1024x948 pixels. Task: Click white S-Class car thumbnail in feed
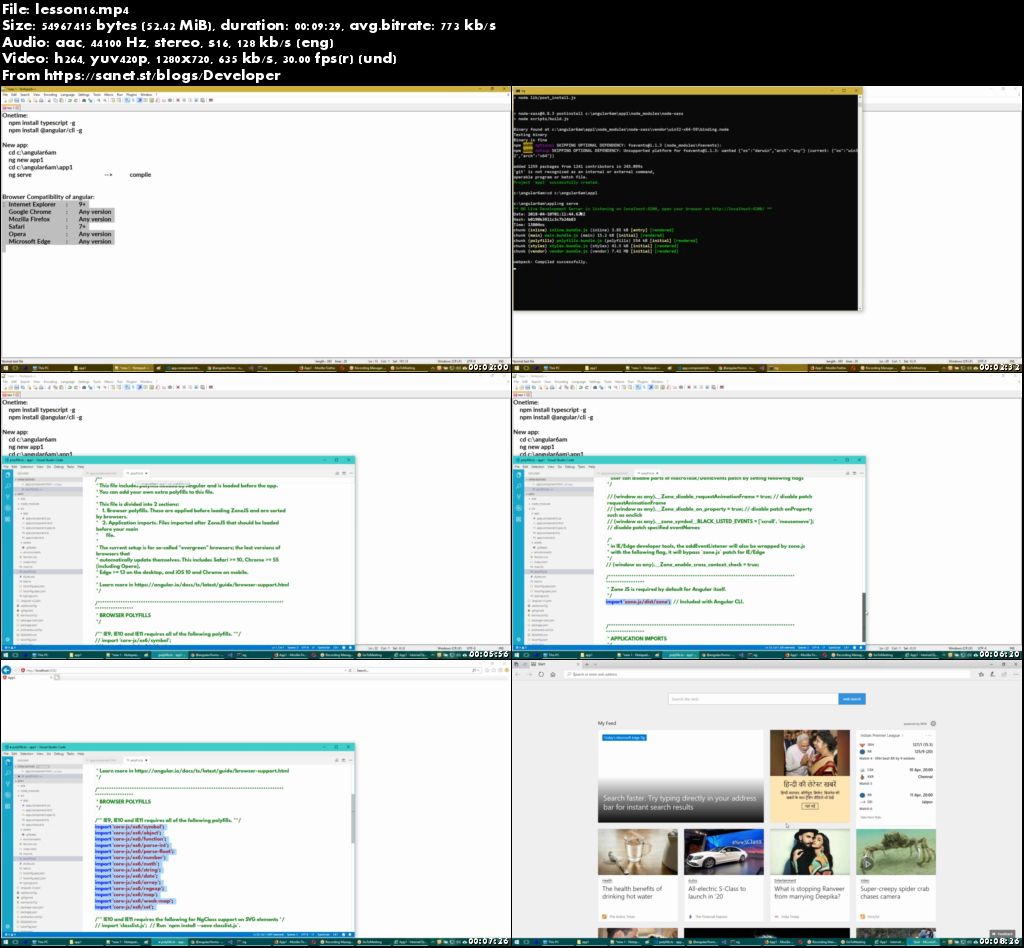(x=724, y=852)
